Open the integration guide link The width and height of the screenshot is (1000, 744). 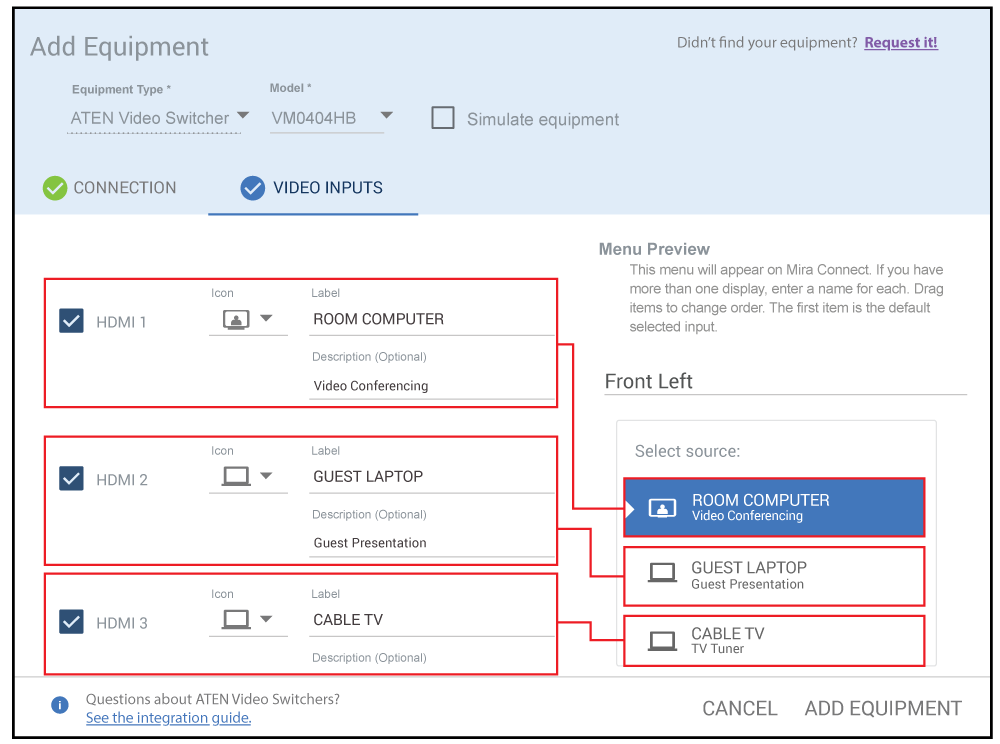tap(168, 718)
